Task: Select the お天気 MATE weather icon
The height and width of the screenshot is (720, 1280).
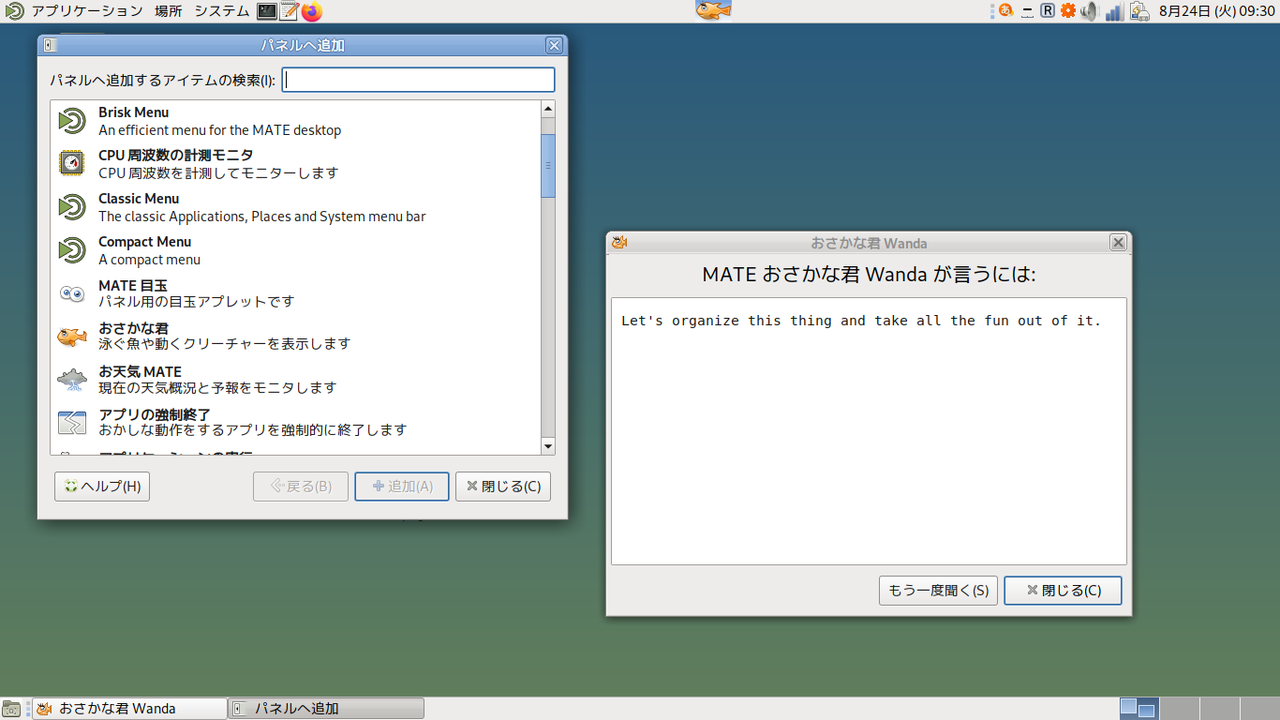Action: [x=72, y=379]
